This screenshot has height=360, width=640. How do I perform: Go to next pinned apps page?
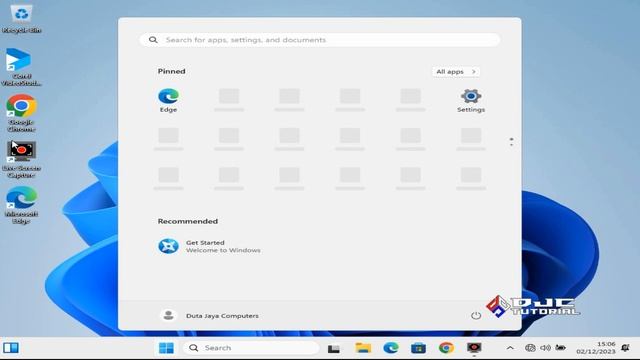511,144
